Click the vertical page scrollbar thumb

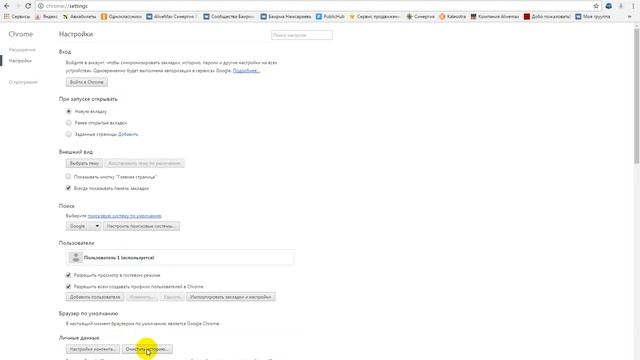pyautogui.click(x=636, y=96)
